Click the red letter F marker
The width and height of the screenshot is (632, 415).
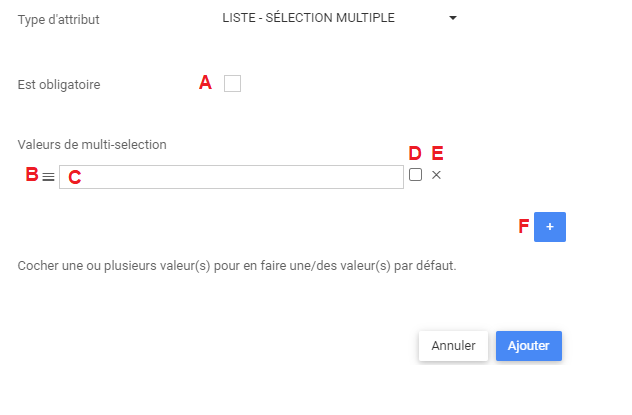tap(523, 227)
